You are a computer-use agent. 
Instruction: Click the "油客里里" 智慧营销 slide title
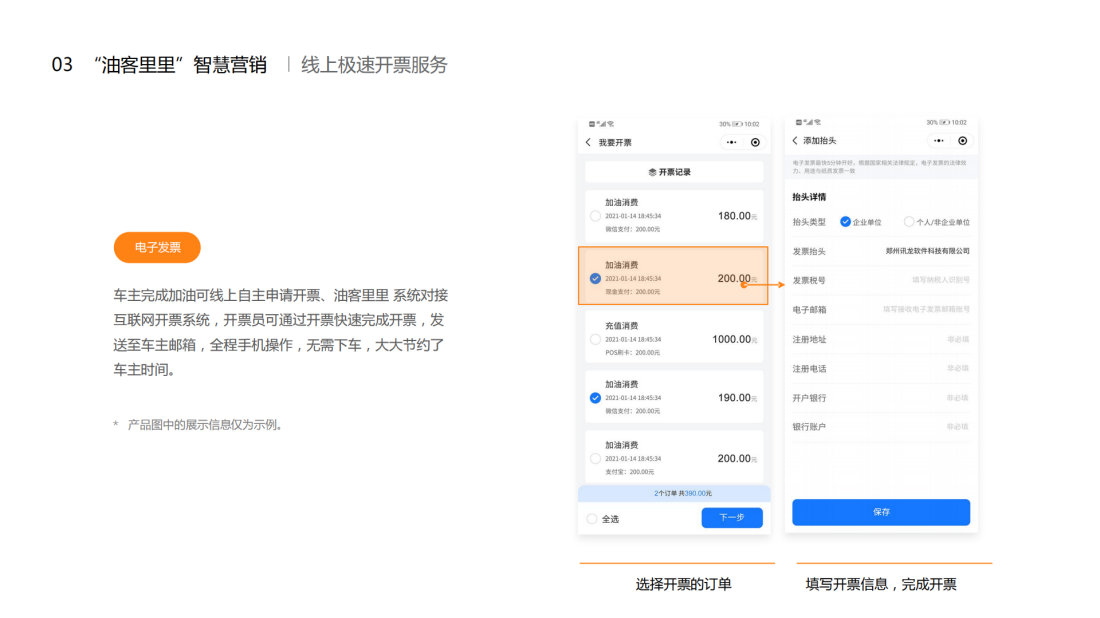click(x=180, y=65)
